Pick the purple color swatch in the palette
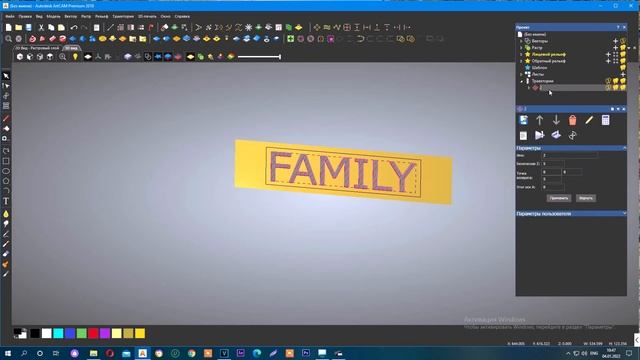The image size is (640, 360). pos(105,333)
